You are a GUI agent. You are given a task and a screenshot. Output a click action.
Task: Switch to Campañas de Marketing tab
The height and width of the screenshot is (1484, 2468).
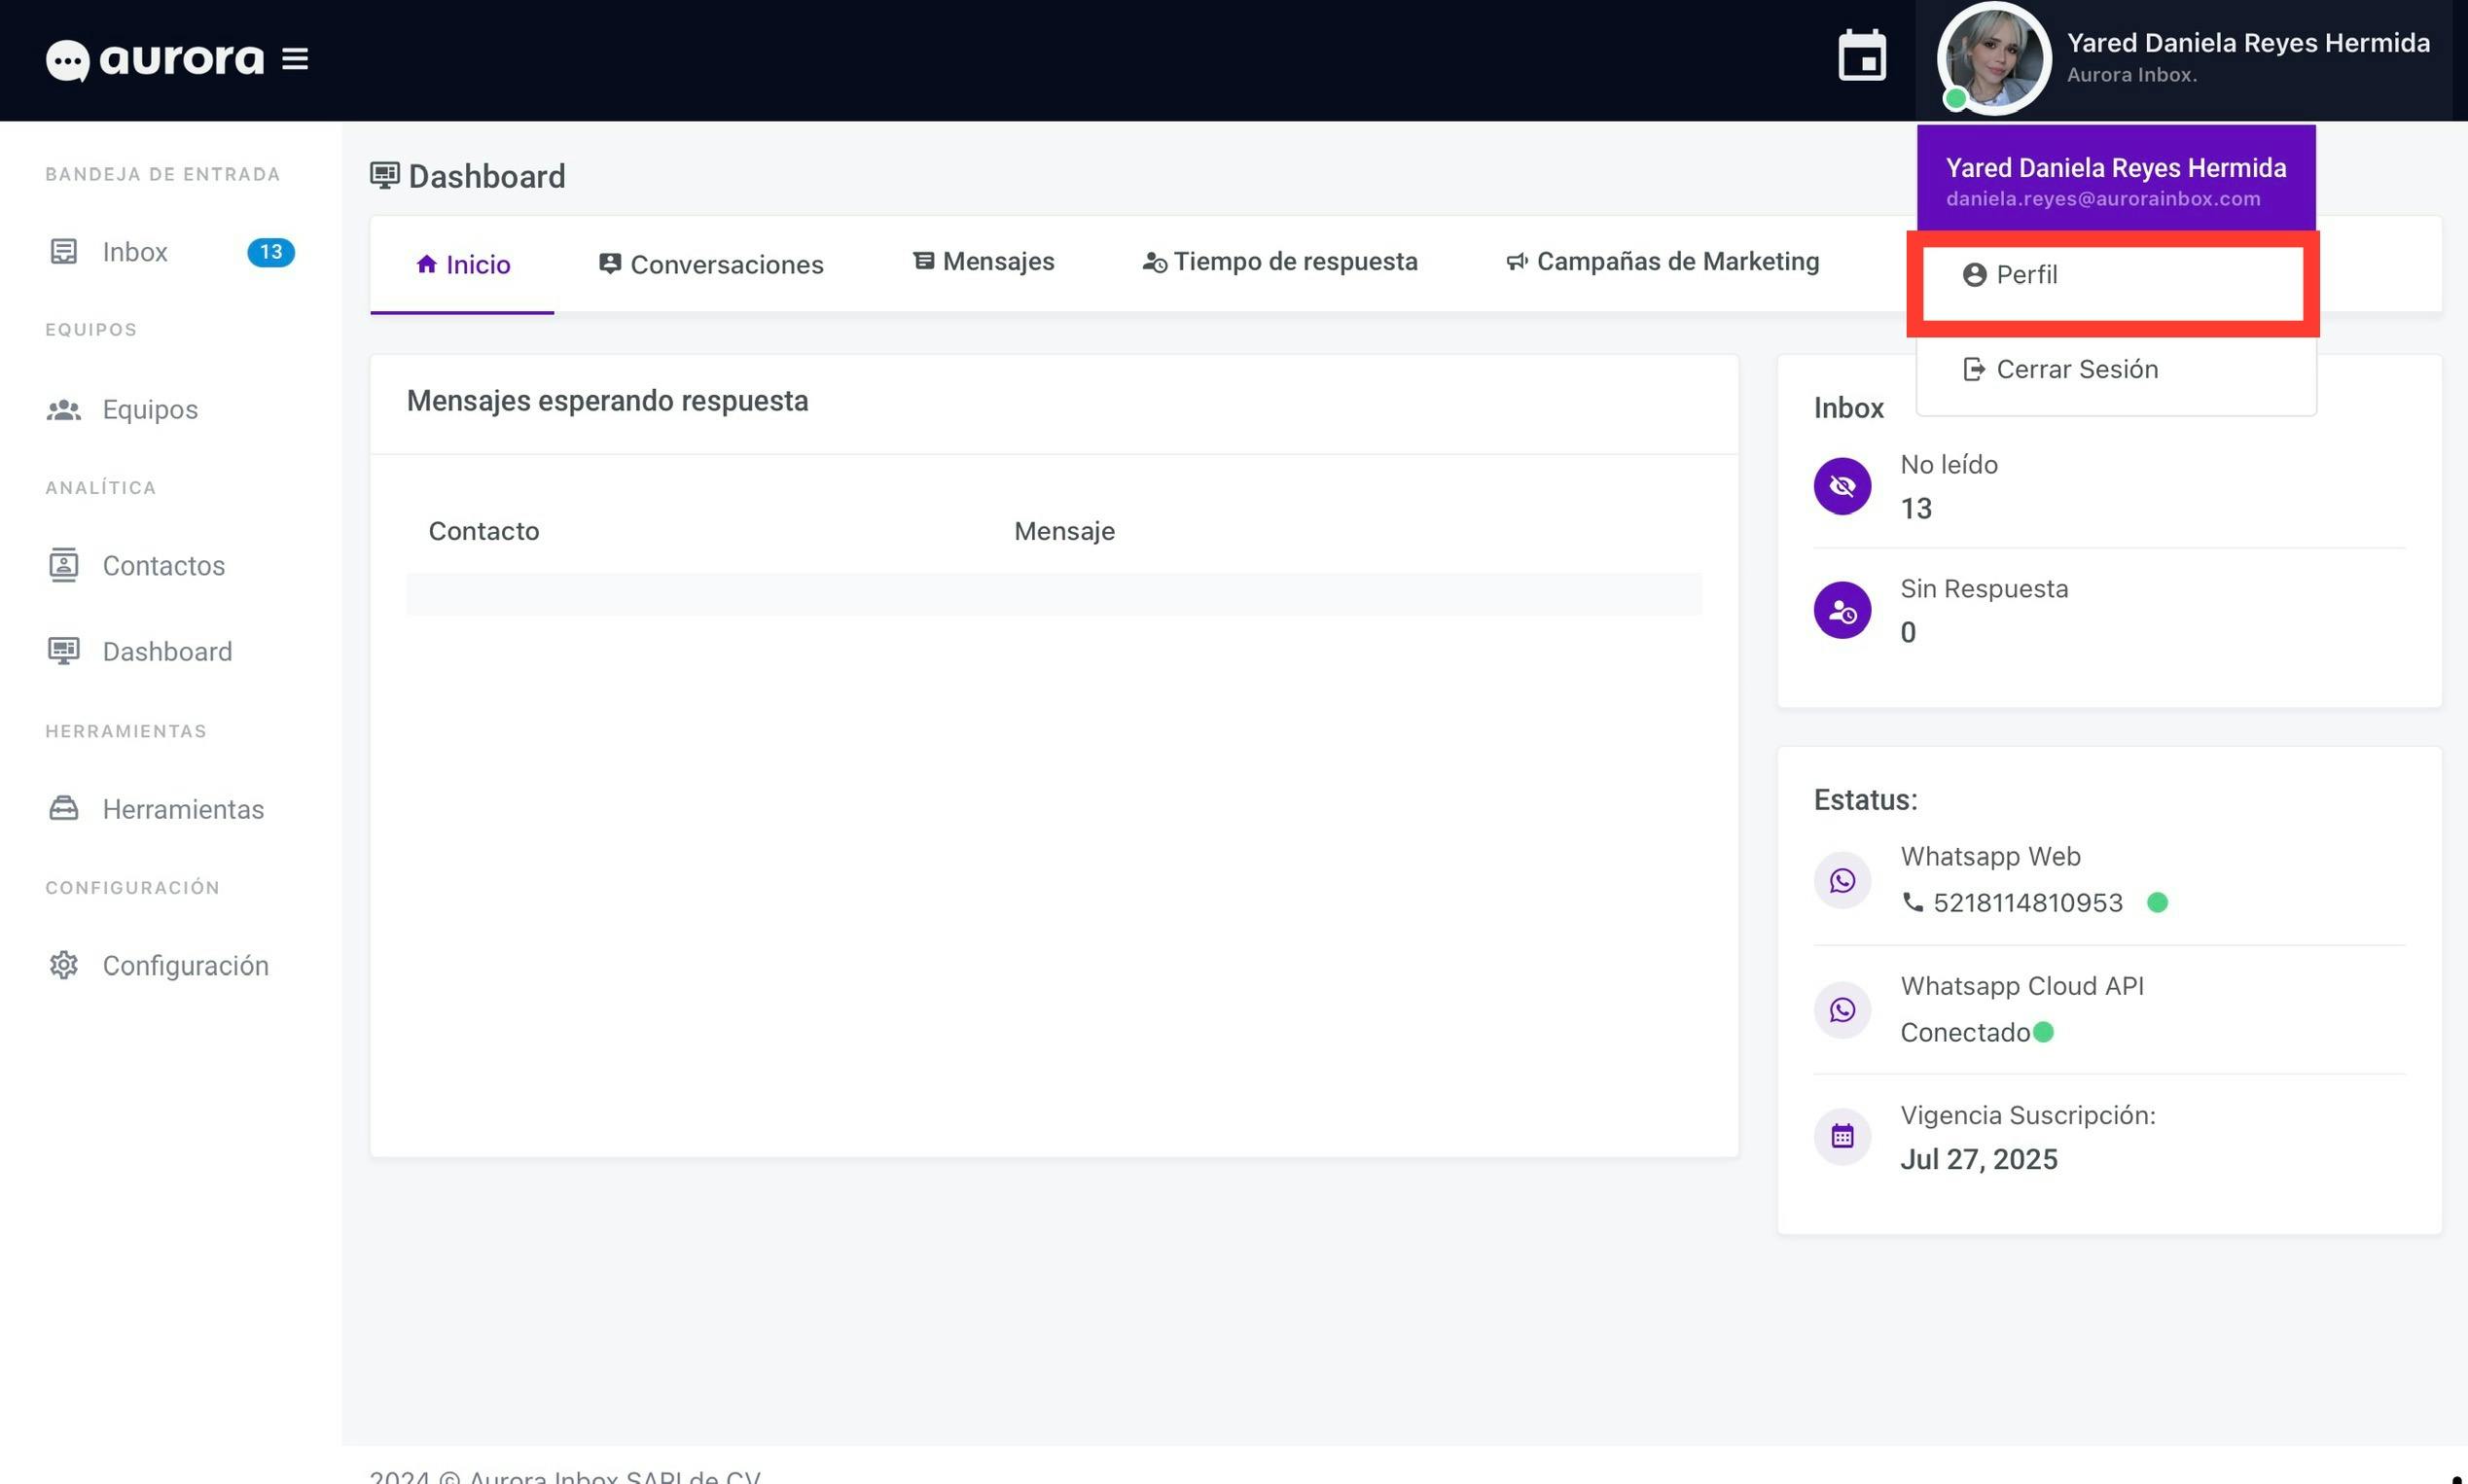tap(1662, 262)
